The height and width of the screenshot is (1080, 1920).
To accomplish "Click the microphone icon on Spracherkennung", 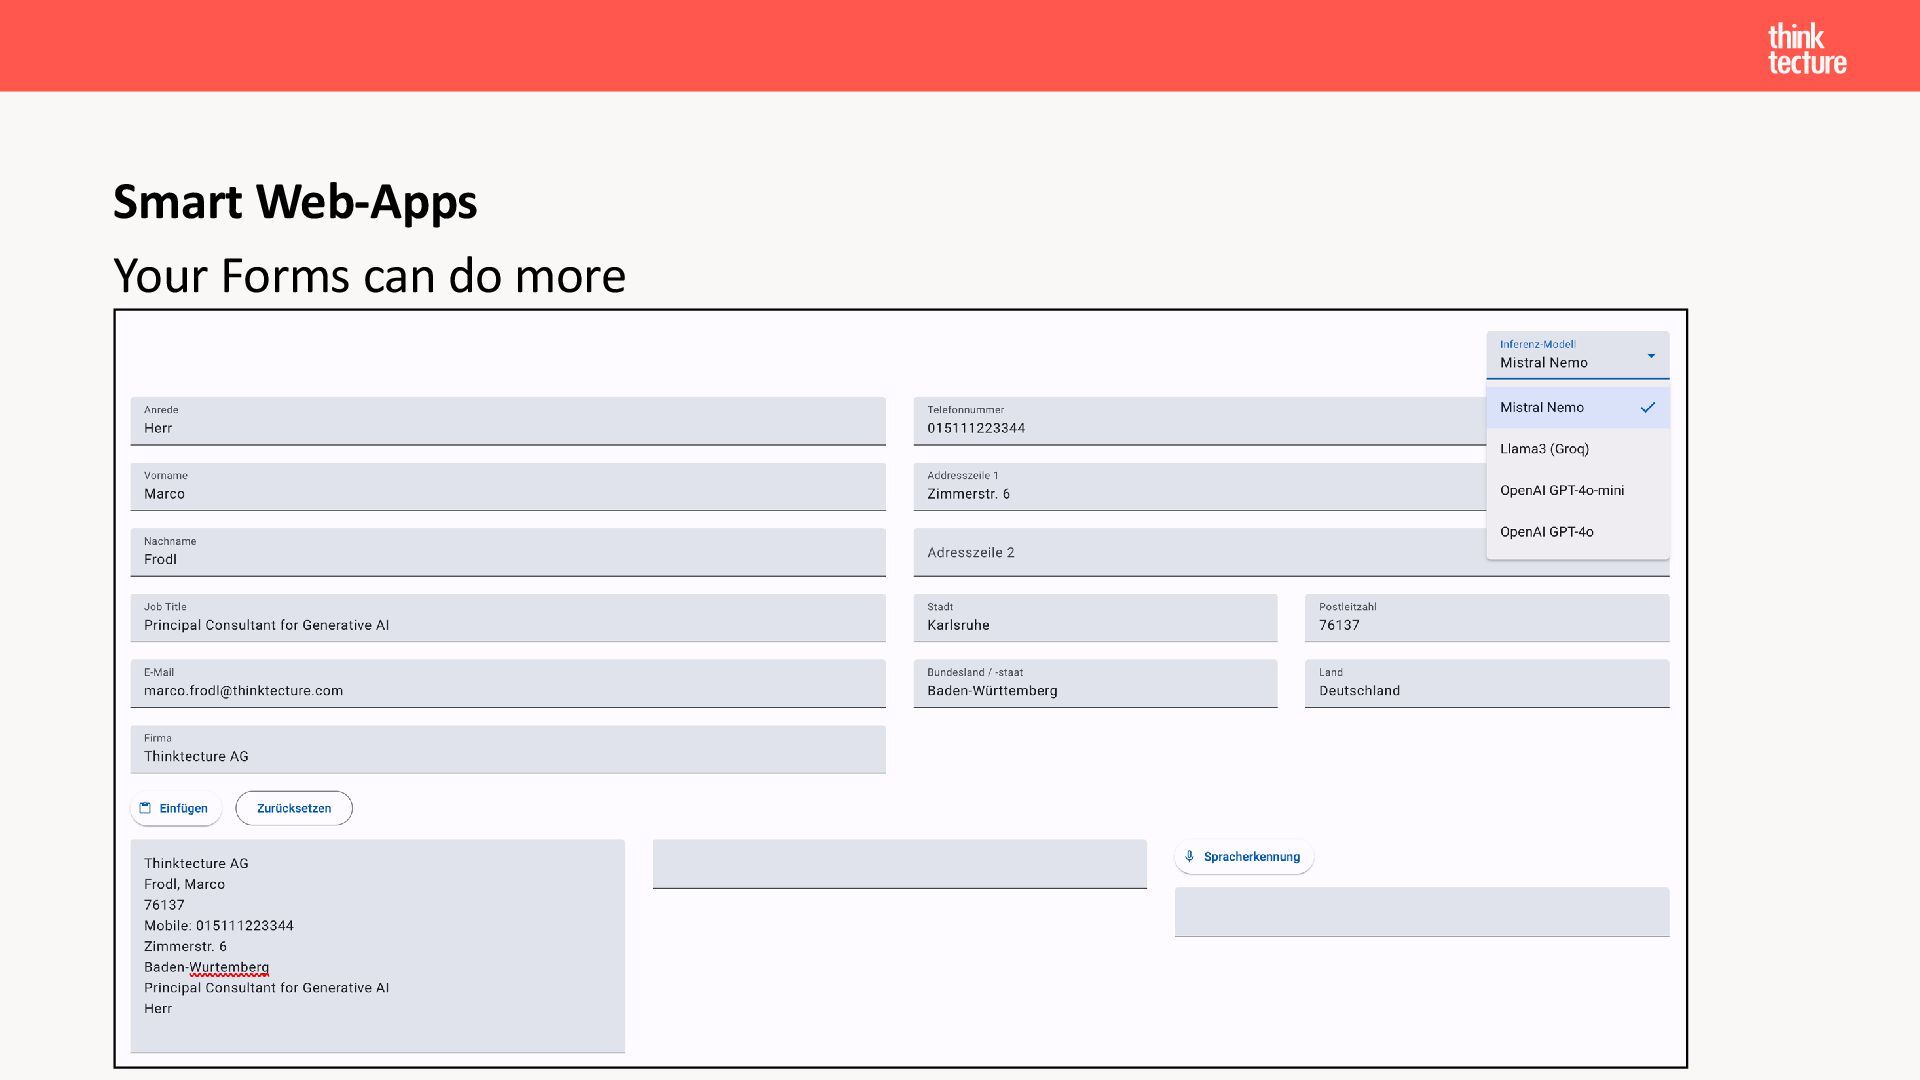I will click(1189, 857).
